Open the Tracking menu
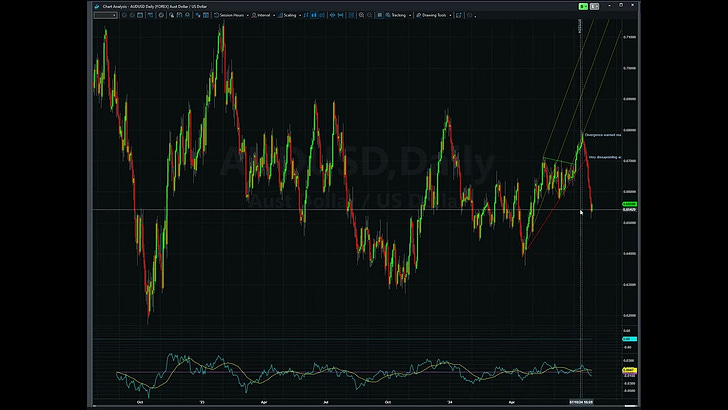728x410 pixels. [398, 15]
